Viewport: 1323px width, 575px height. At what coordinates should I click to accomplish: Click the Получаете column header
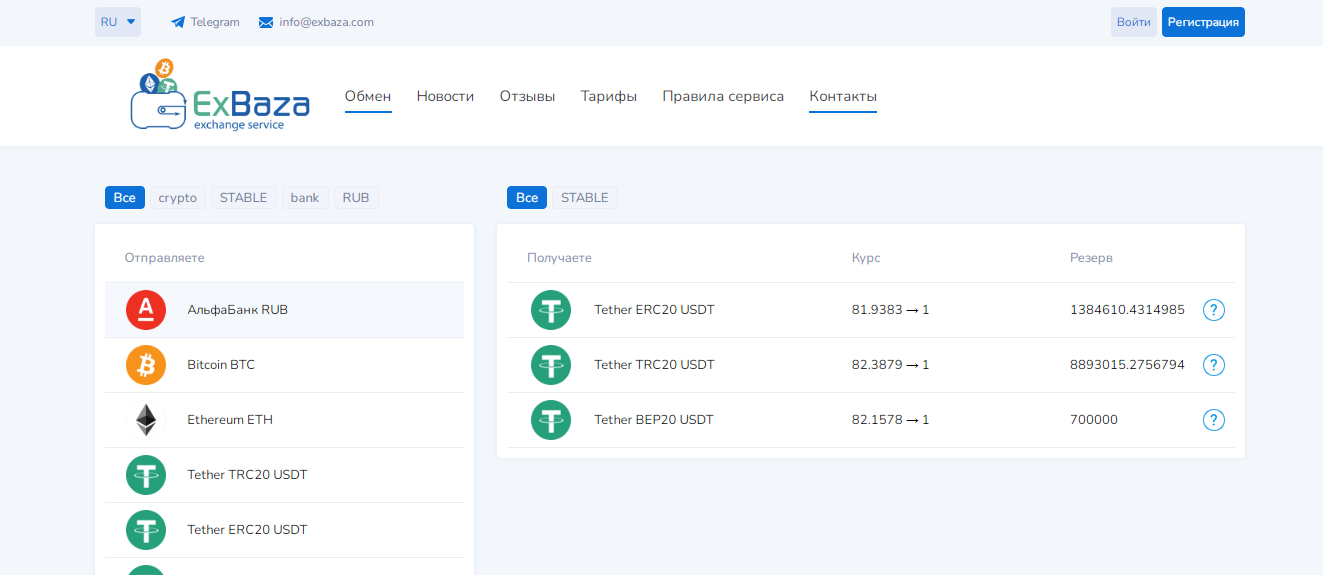560,258
